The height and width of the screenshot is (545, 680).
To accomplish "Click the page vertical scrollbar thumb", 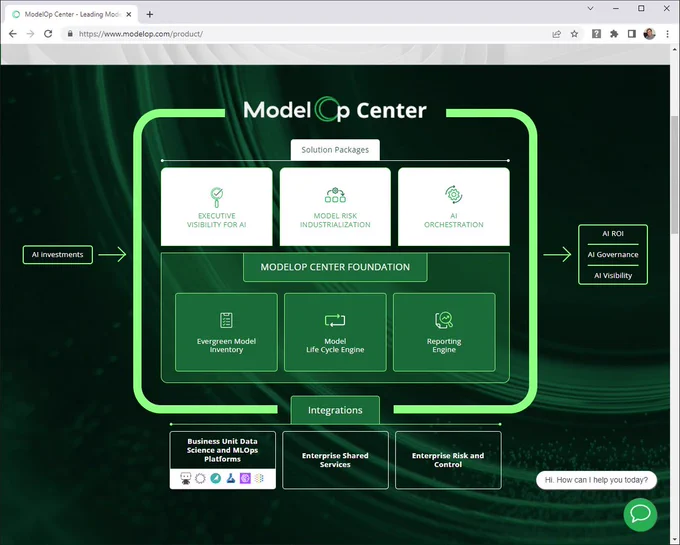I will point(675,176).
